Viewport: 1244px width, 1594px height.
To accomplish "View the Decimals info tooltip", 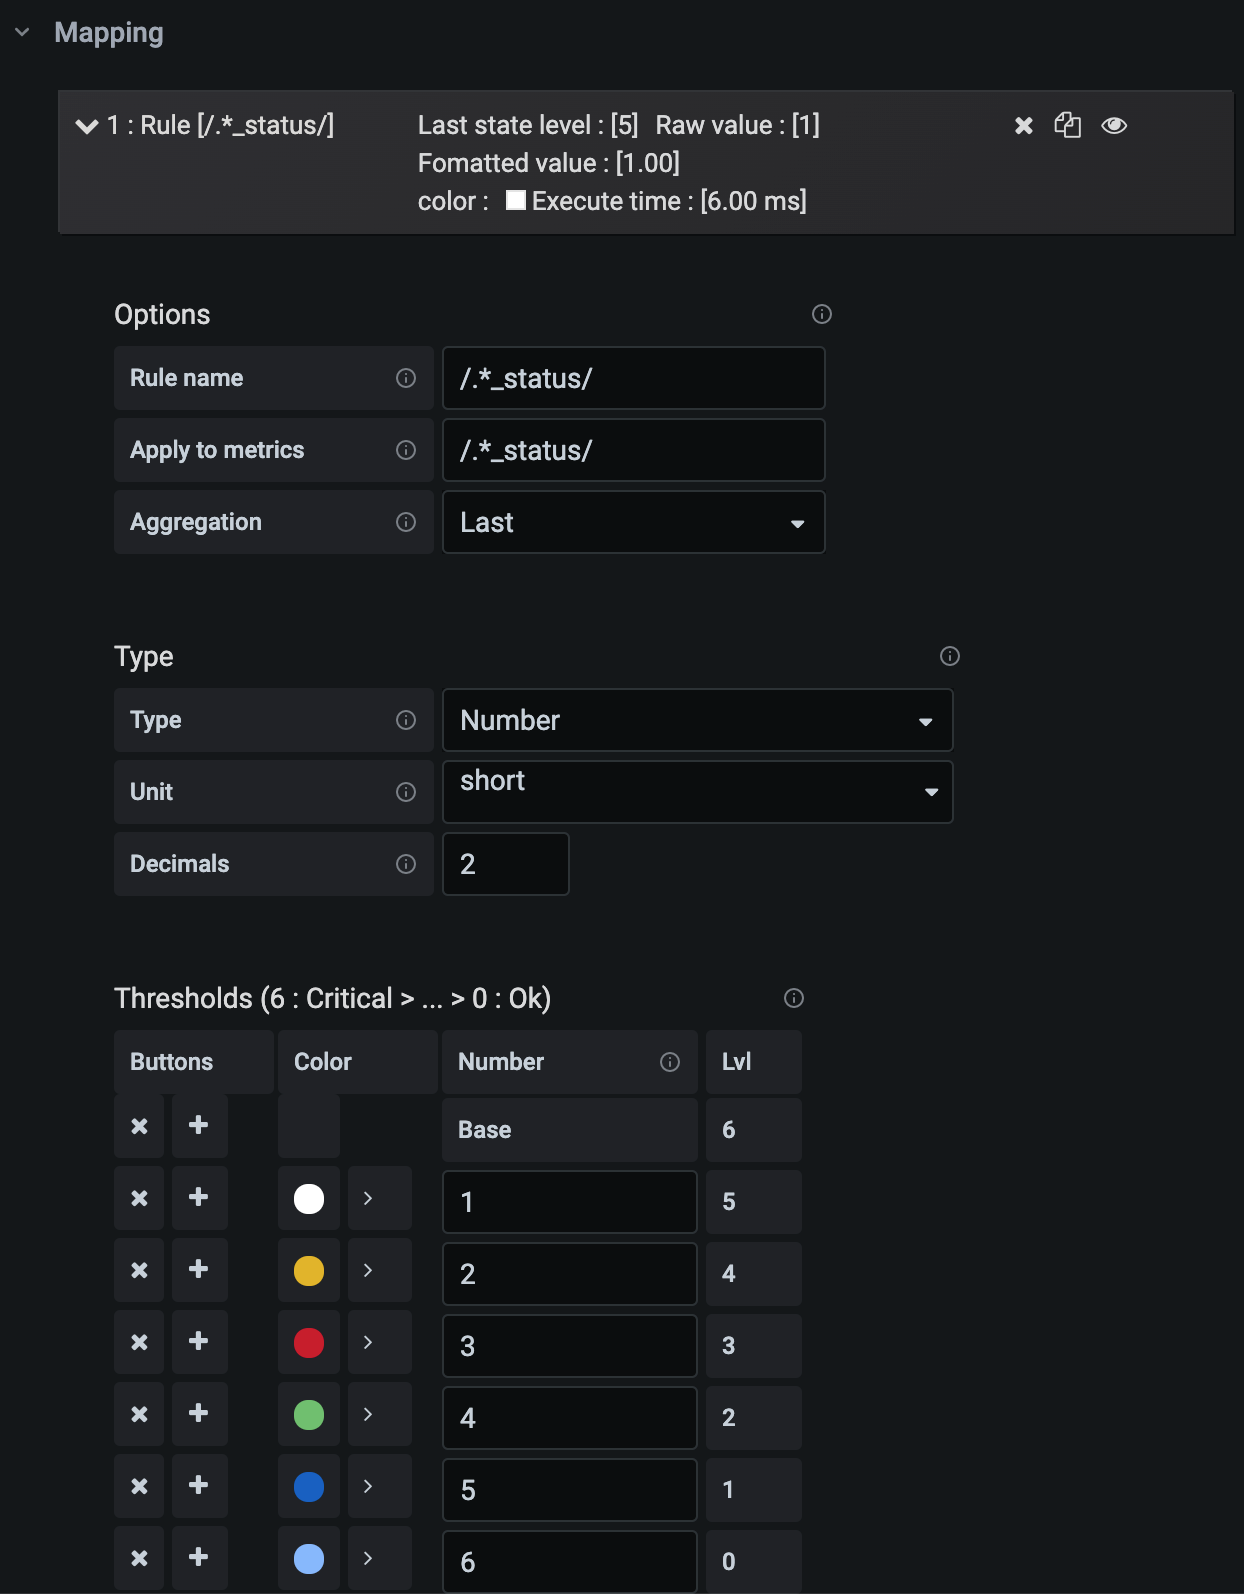I will point(405,863).
